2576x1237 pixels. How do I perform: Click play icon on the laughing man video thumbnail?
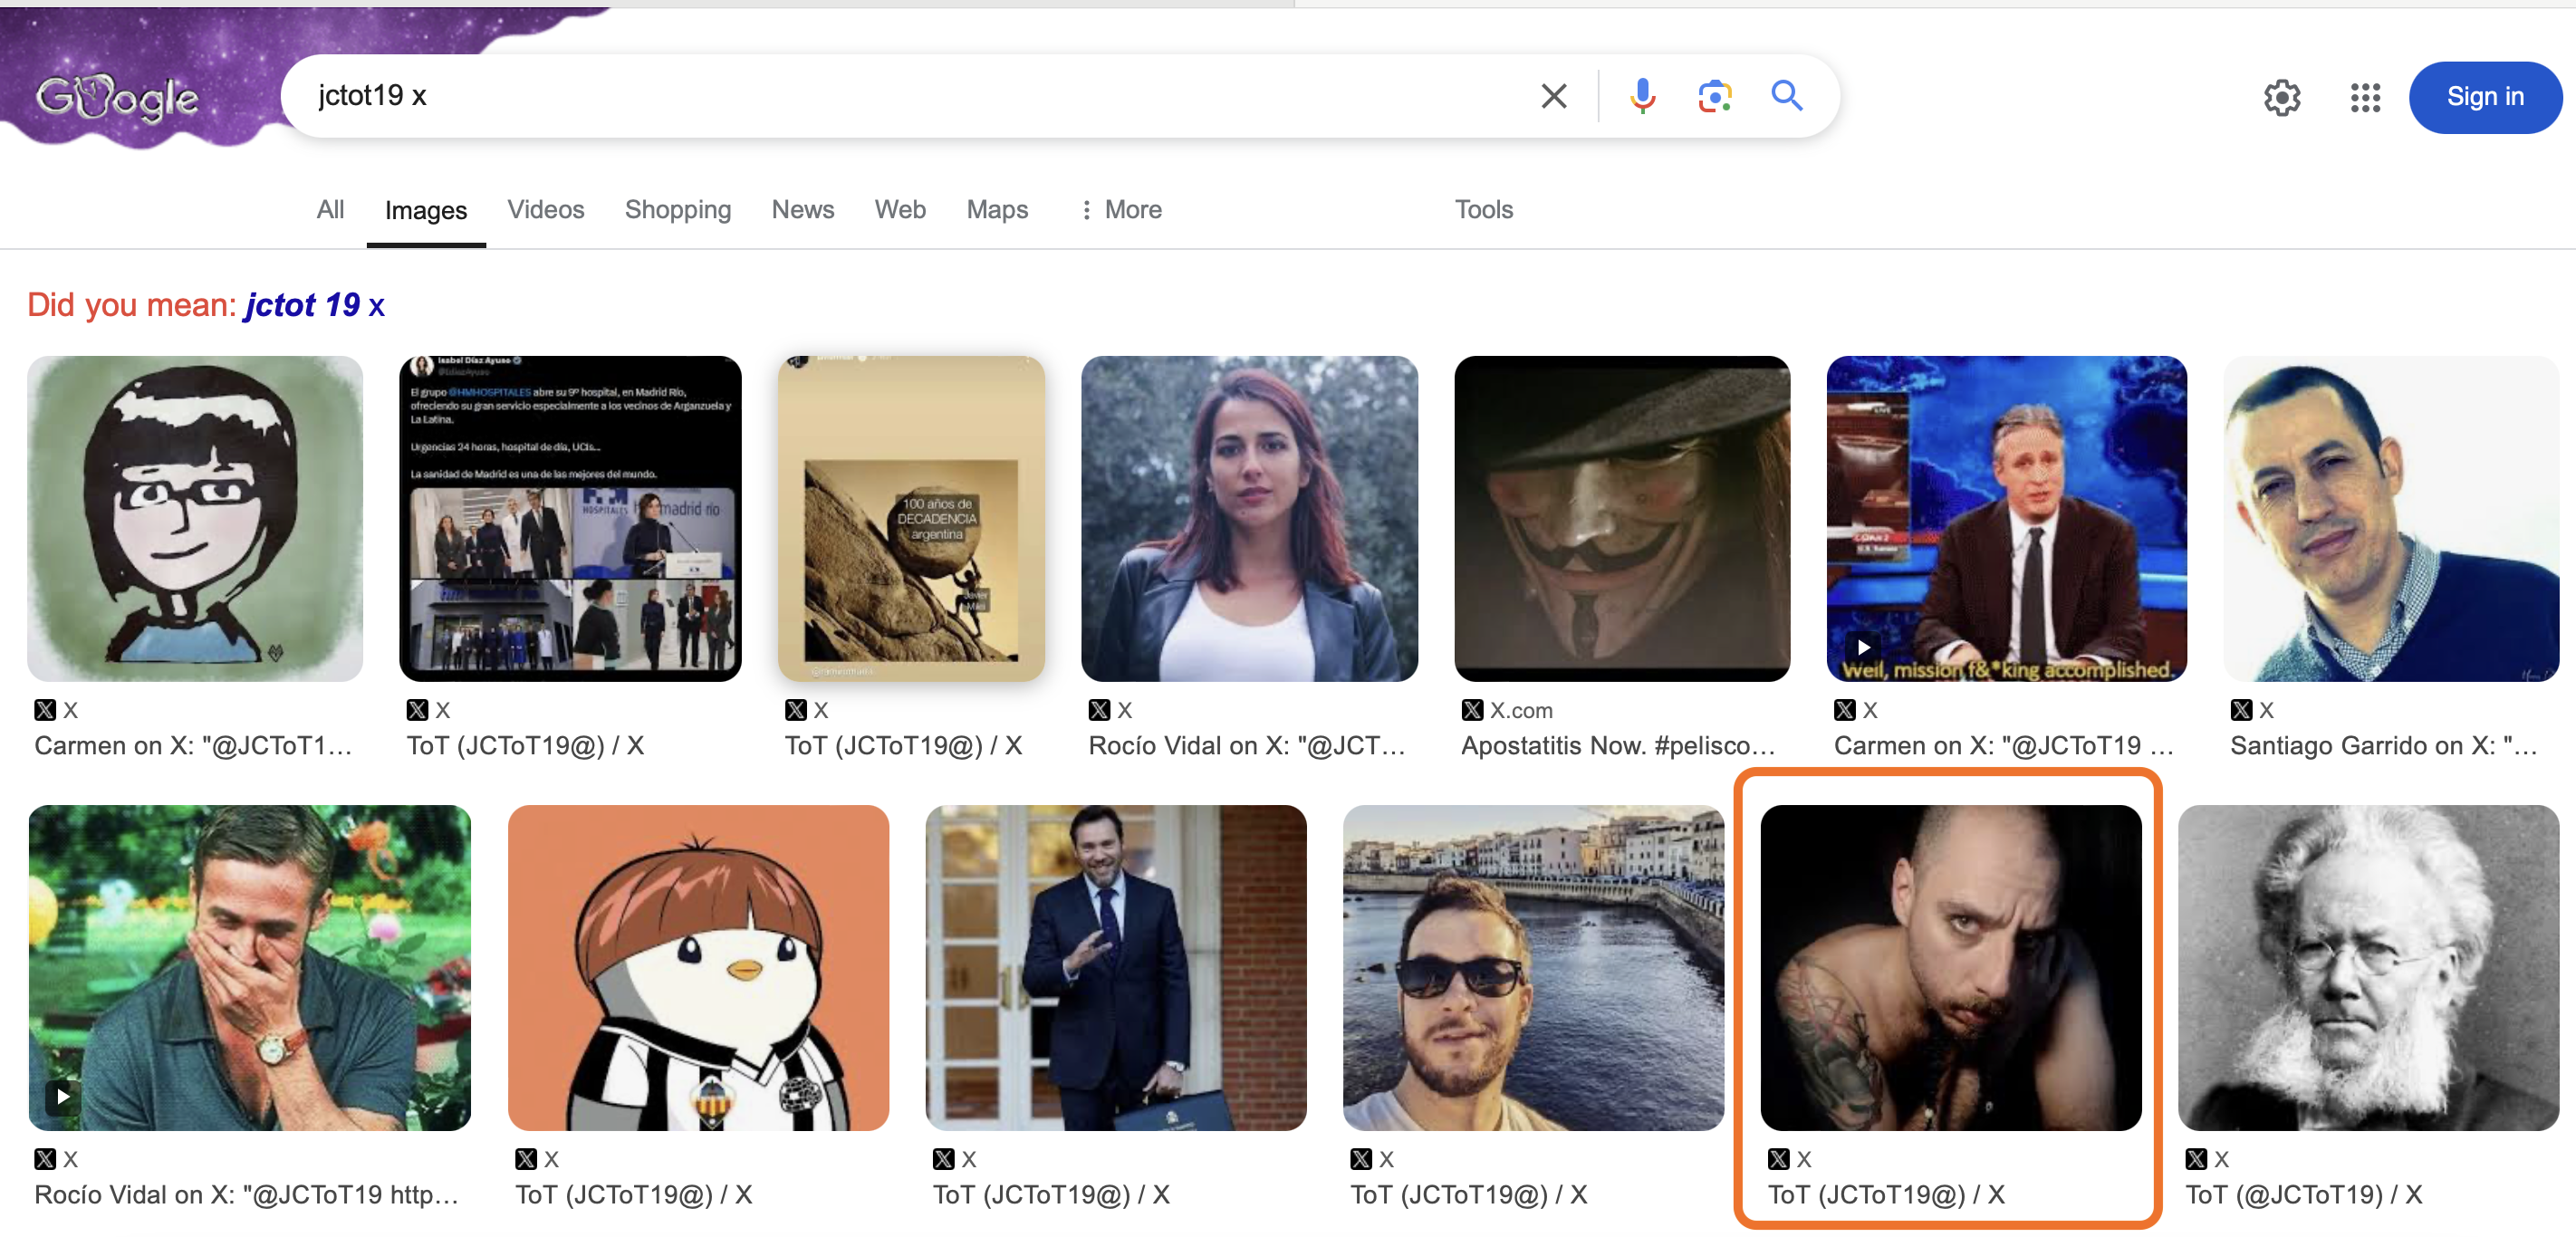[x=63, y=1096]
